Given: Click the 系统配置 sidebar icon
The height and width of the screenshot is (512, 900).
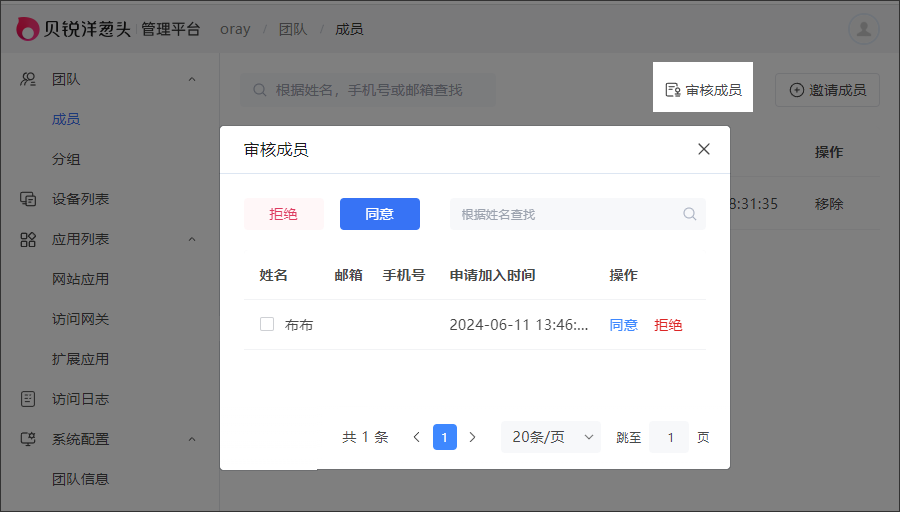Looking at the screenshot, I should tap(28, 439).
